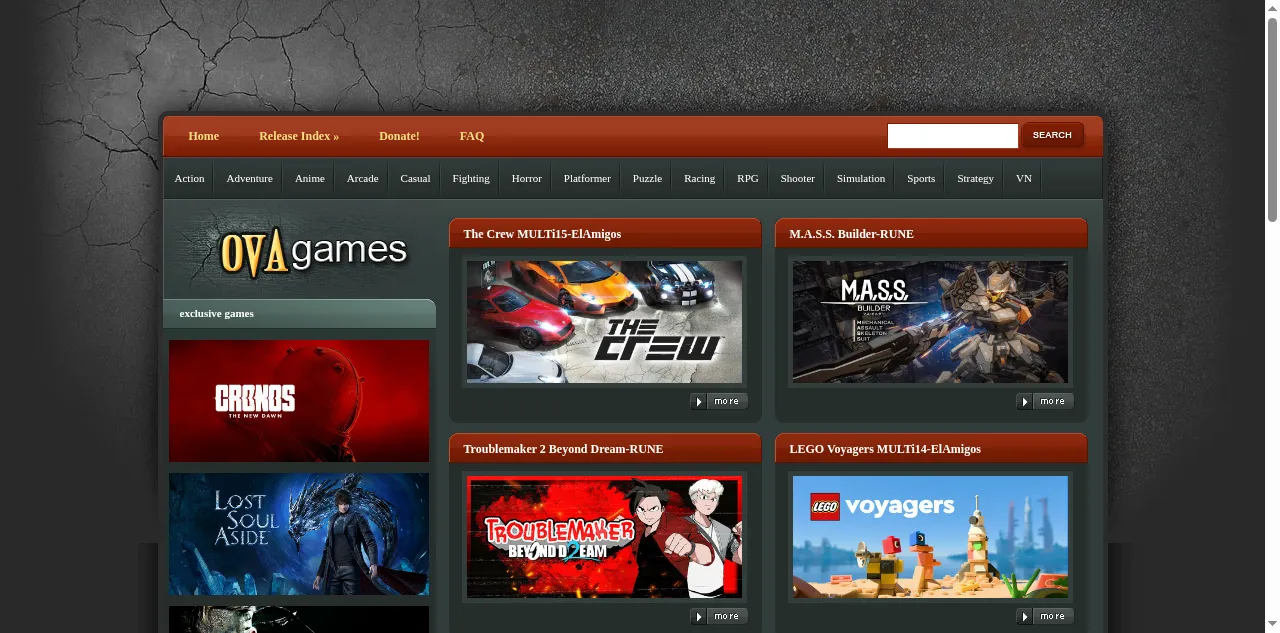Browse the RPG genre
The image size is (1280, 633).
point(748,178)
